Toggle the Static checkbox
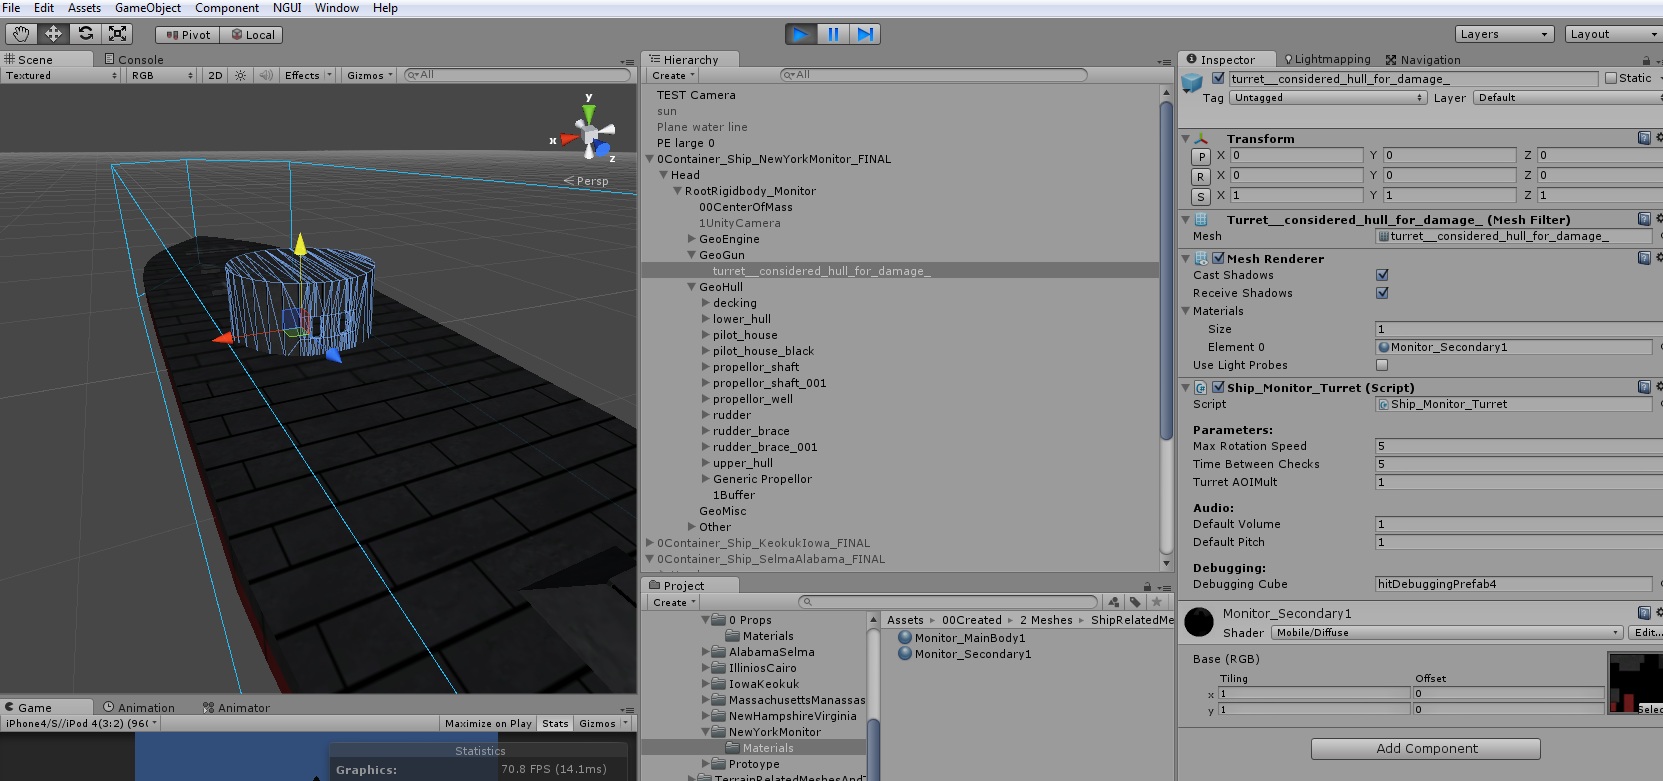 (x=1610, y=78)
